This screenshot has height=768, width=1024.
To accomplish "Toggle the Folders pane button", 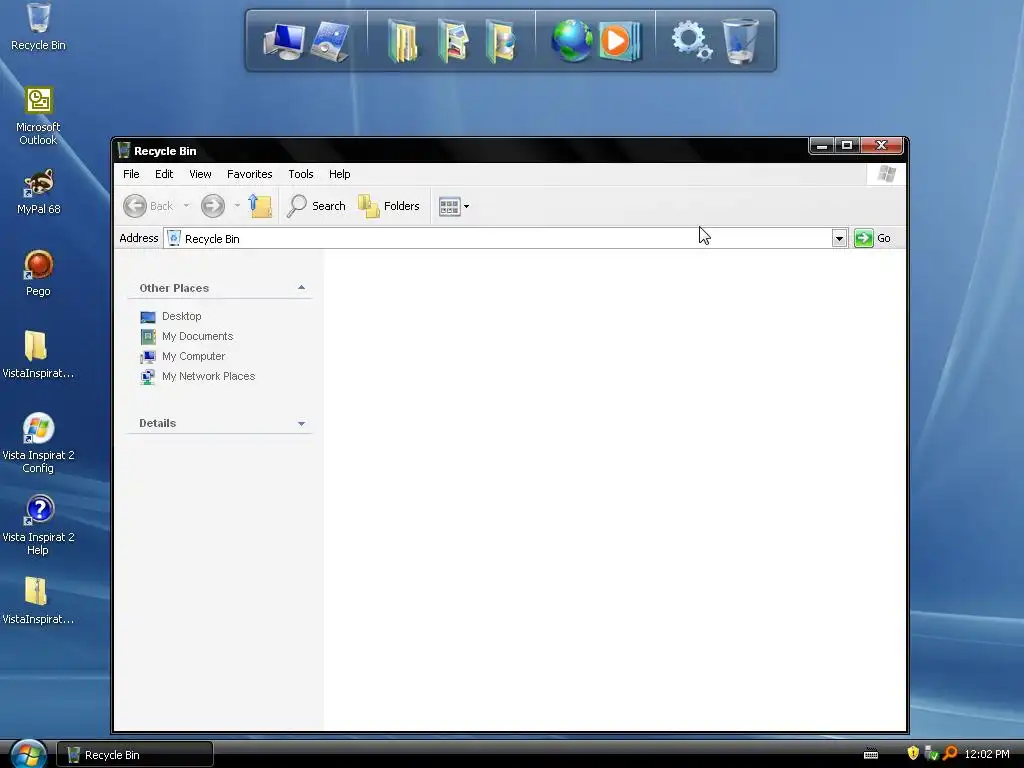I will tap(389, 206).
